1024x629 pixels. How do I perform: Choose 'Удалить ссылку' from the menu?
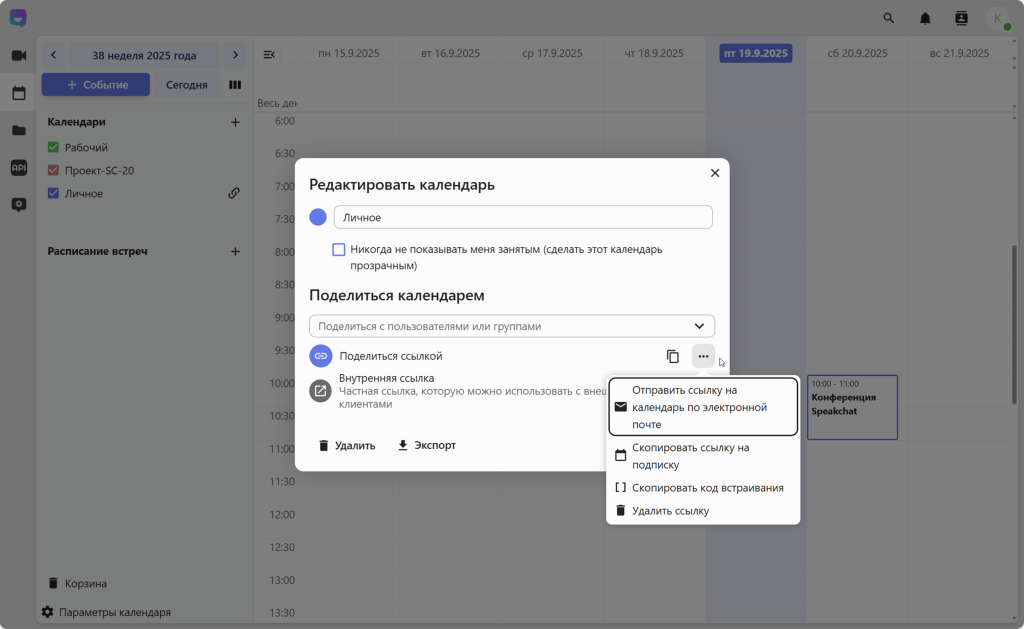[x=670, y=511]
